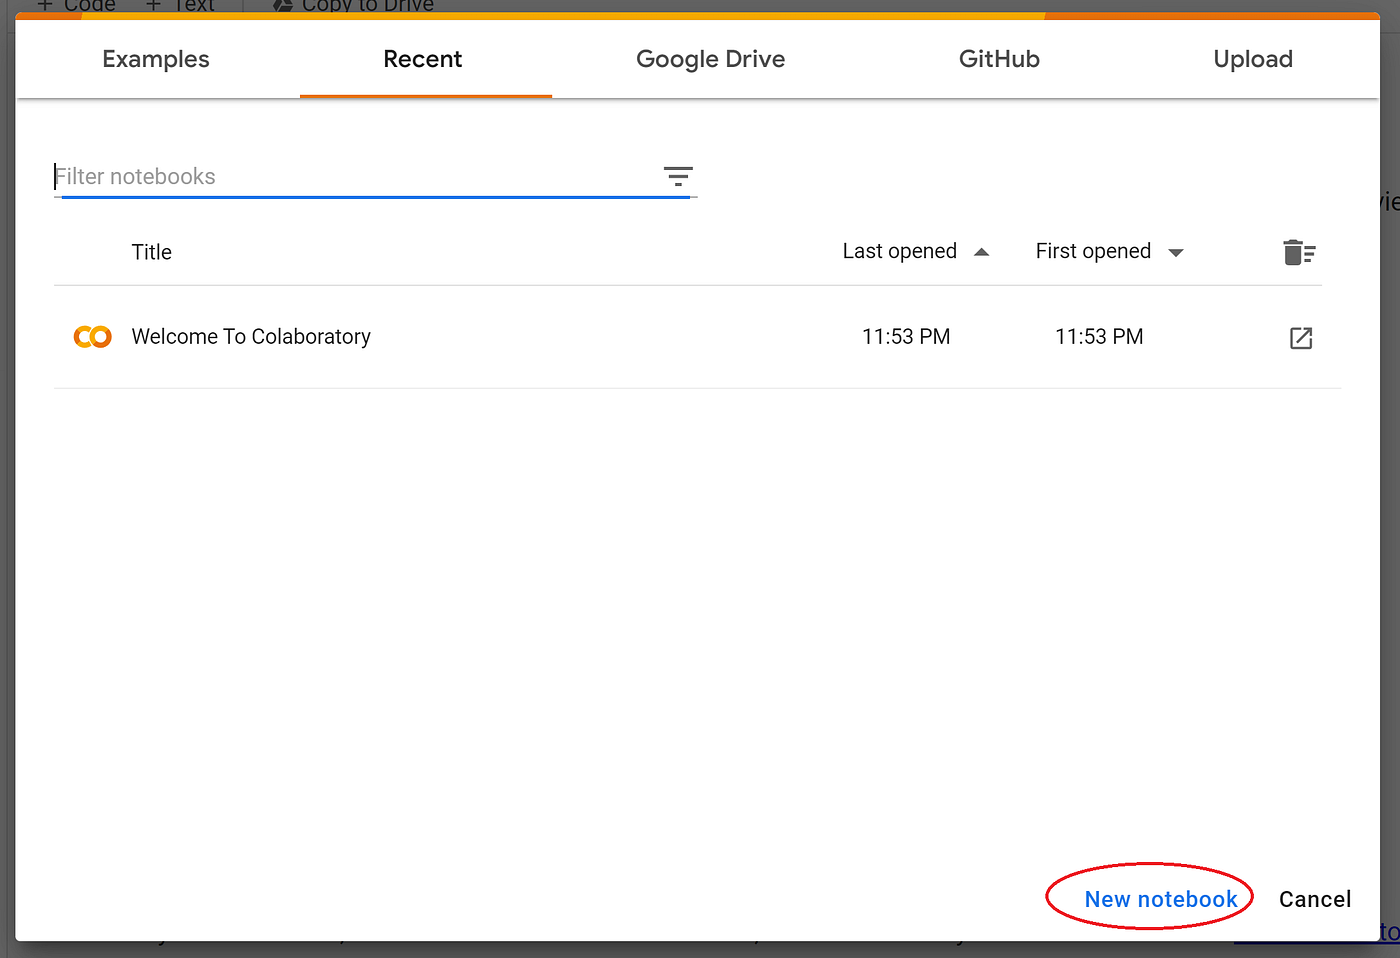Image resolution: width=1400 pixels, height=958 pixels.
Task: Click the Colab logo beside Welcome To Colaboratory
Action: 93,337
